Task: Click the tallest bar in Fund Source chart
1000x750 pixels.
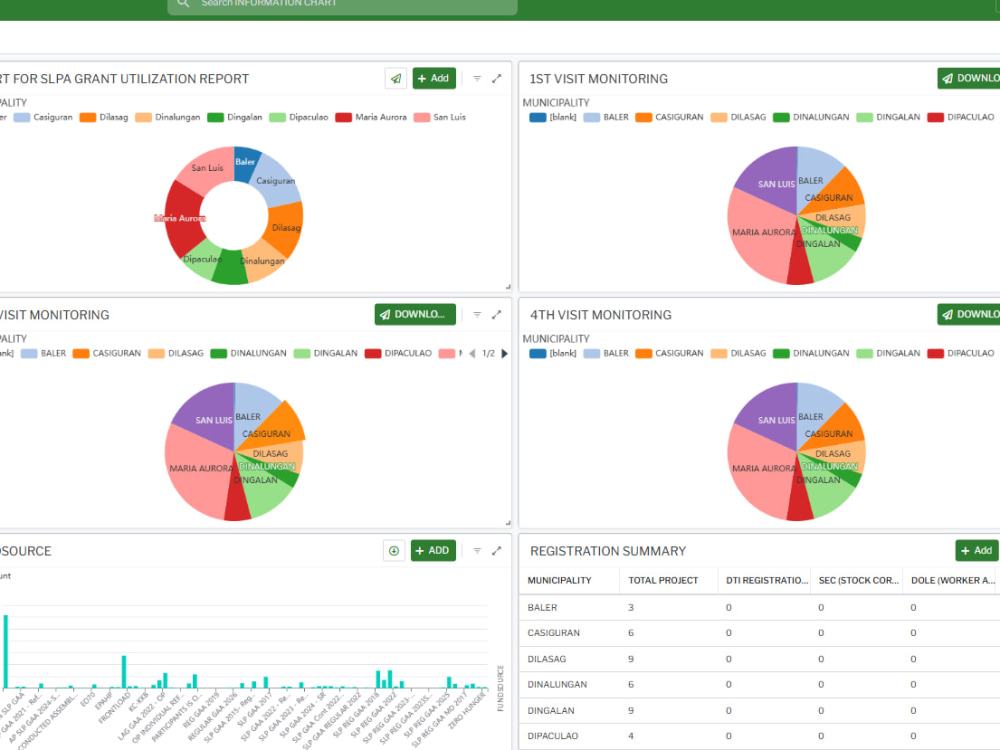Action: point(6,651)
